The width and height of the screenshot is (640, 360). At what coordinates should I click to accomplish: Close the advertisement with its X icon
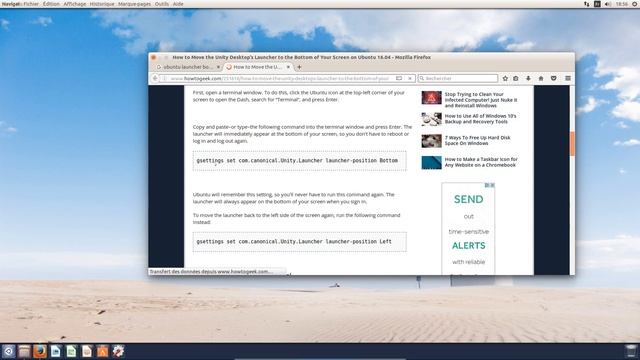coord(492,185)
